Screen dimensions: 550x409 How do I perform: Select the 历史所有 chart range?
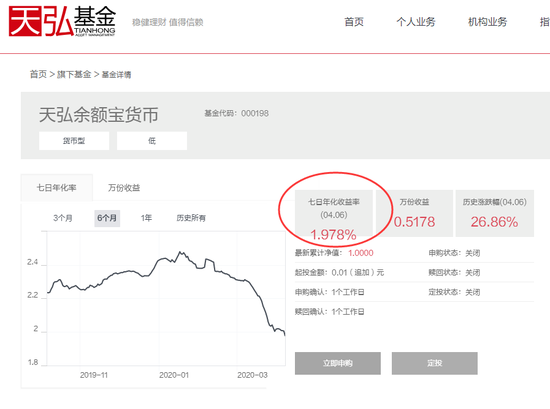click(191, 218)
